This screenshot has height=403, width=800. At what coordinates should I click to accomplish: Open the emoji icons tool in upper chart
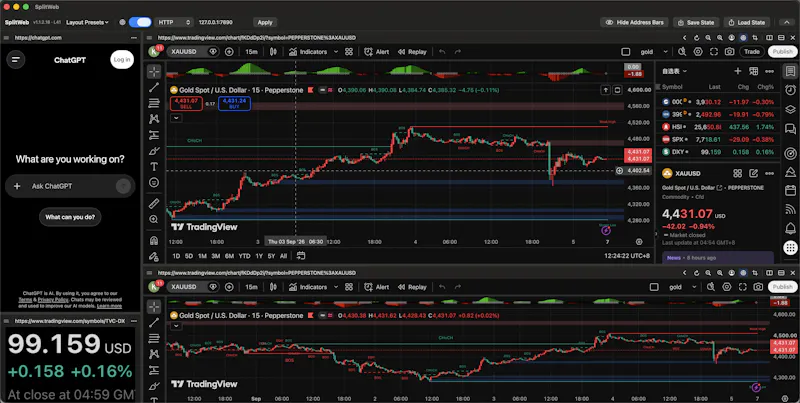tap(154, 182)
